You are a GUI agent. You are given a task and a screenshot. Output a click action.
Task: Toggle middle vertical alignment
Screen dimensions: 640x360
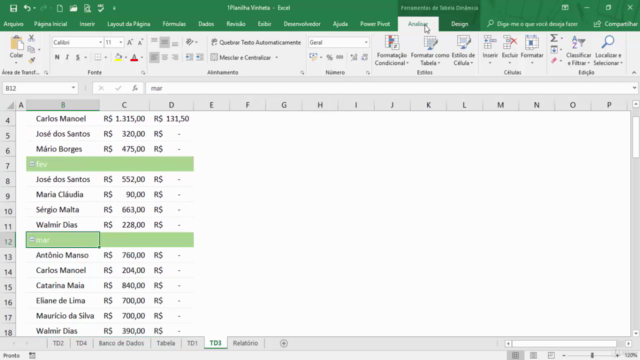coord(164,42)
